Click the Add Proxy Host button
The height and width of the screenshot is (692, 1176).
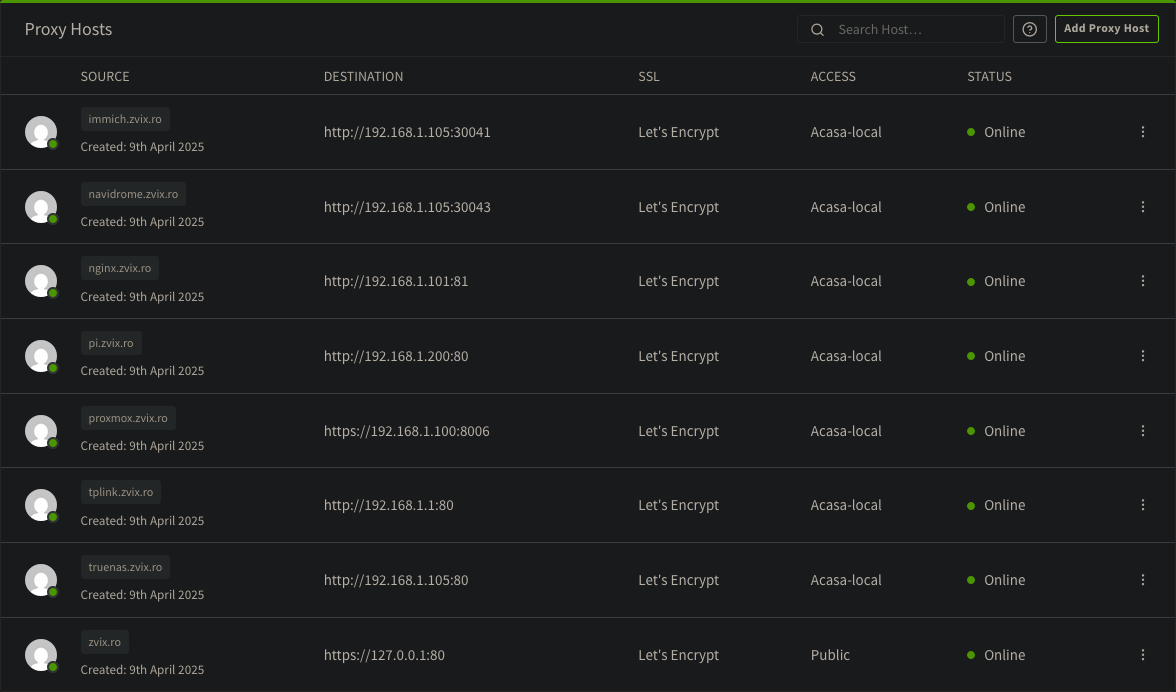(1106, 28)
